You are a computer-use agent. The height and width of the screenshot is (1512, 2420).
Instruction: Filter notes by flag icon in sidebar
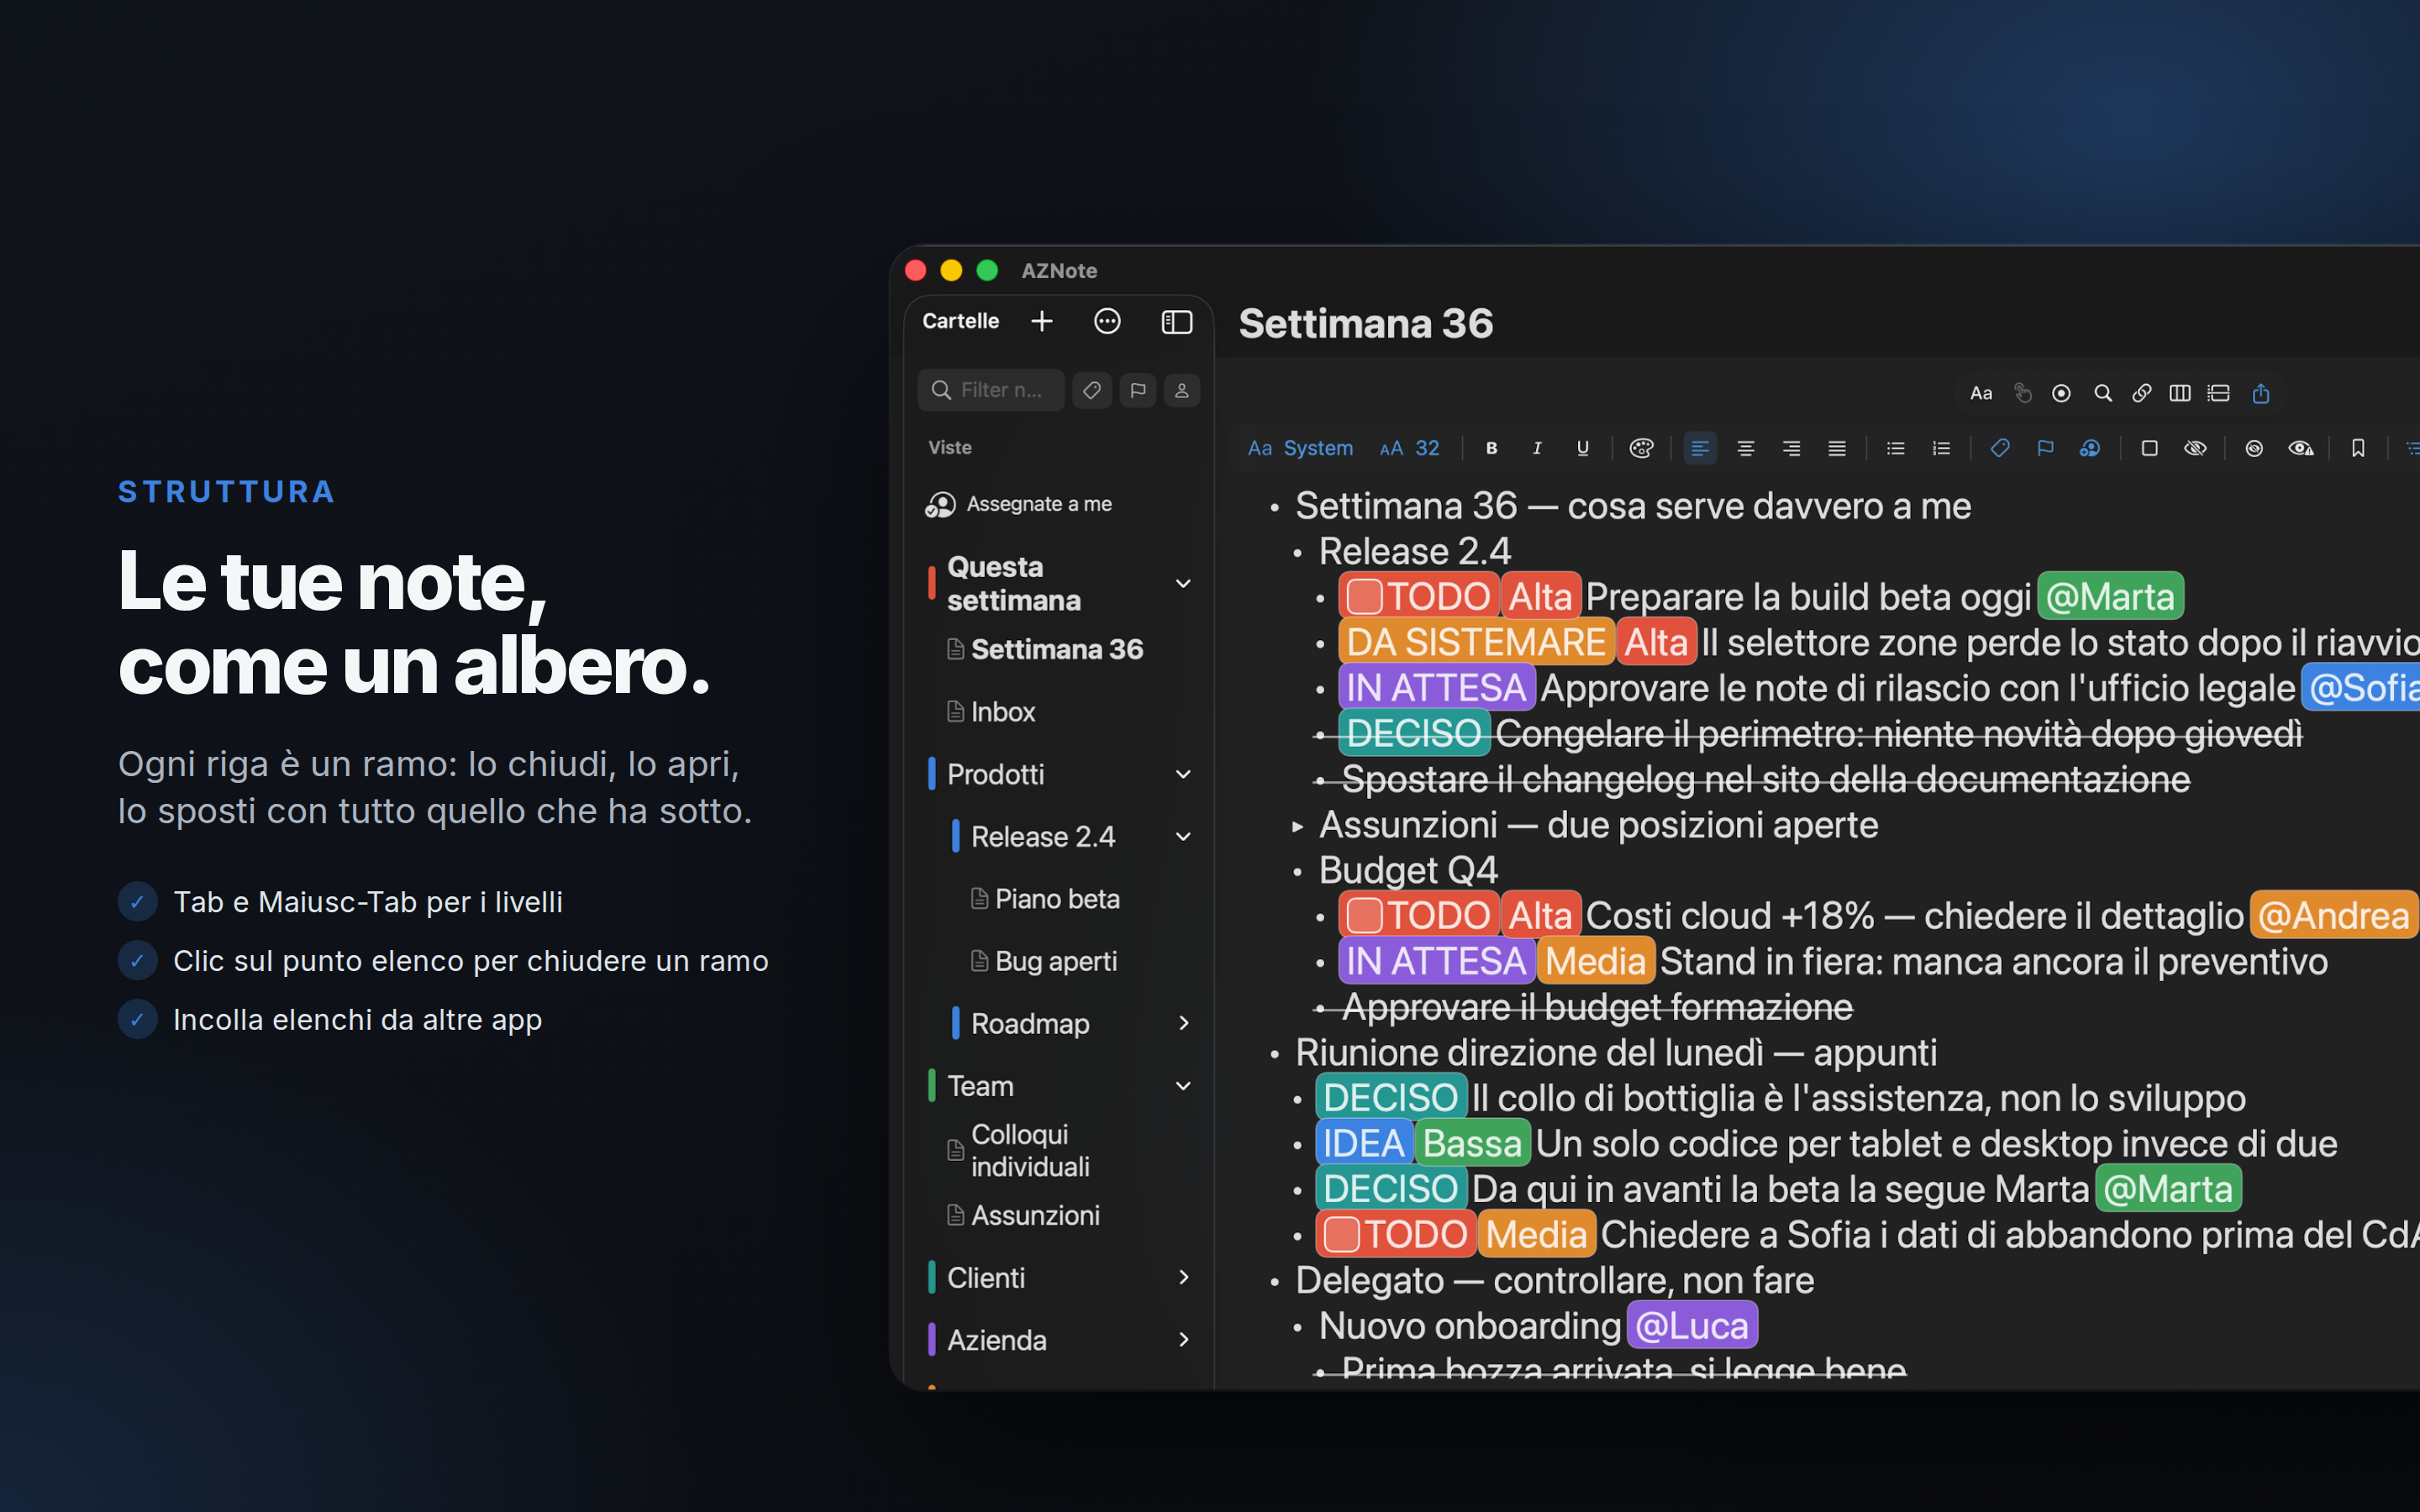(x=1138, y=390)
